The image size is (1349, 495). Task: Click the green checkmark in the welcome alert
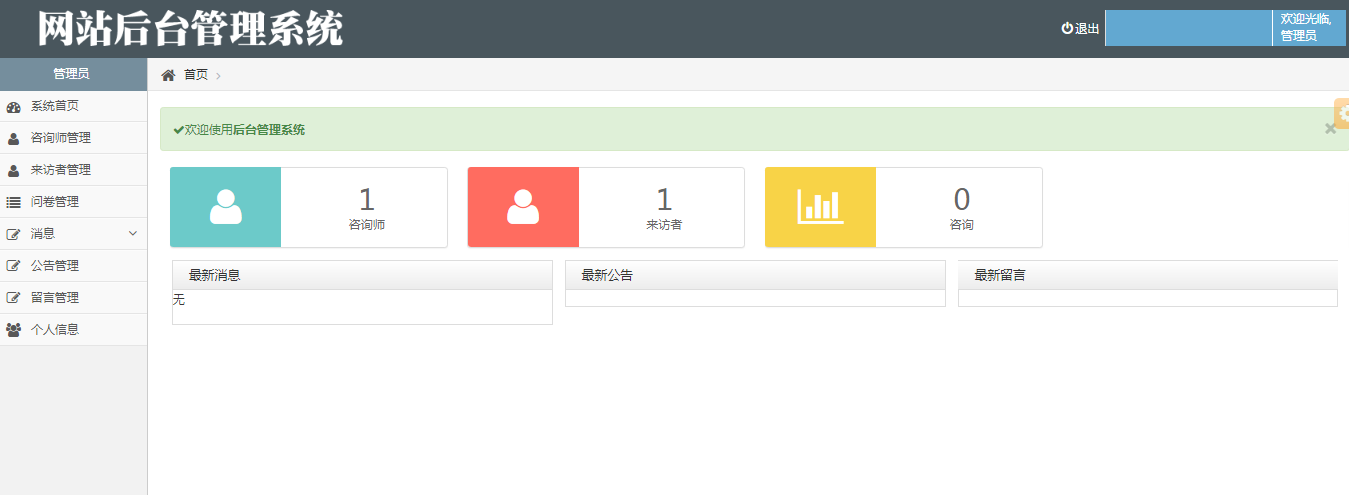coord(179,130)
